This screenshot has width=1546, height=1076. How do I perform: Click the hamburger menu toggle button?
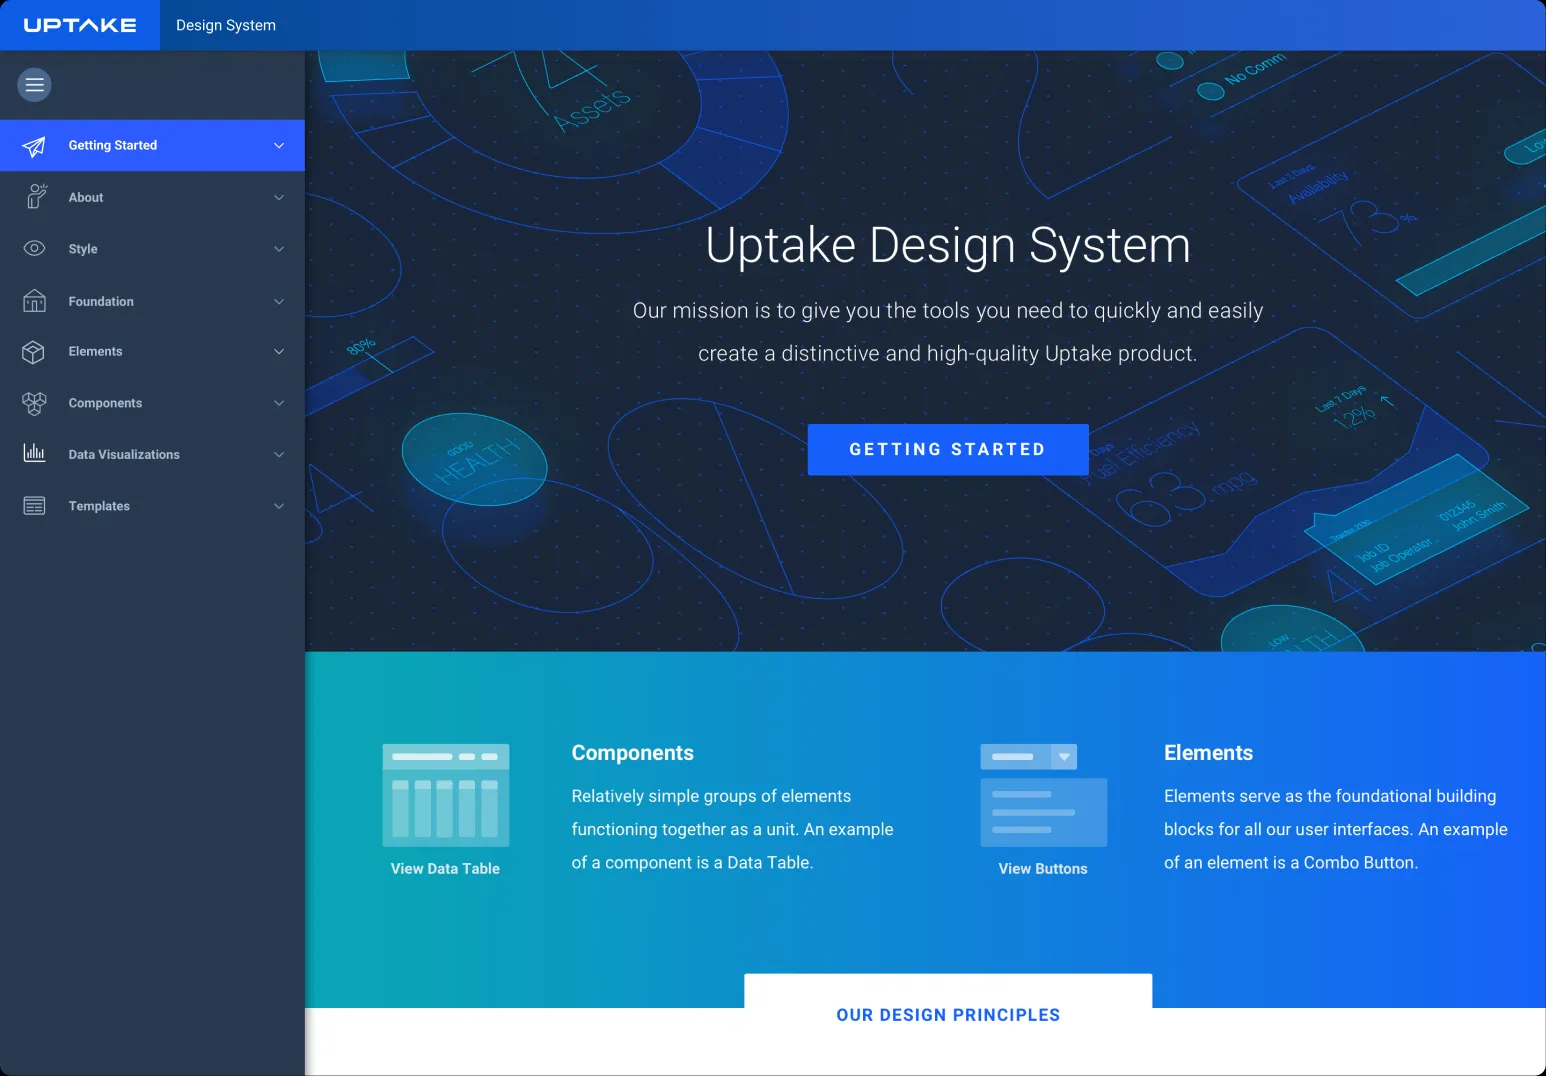34,85
